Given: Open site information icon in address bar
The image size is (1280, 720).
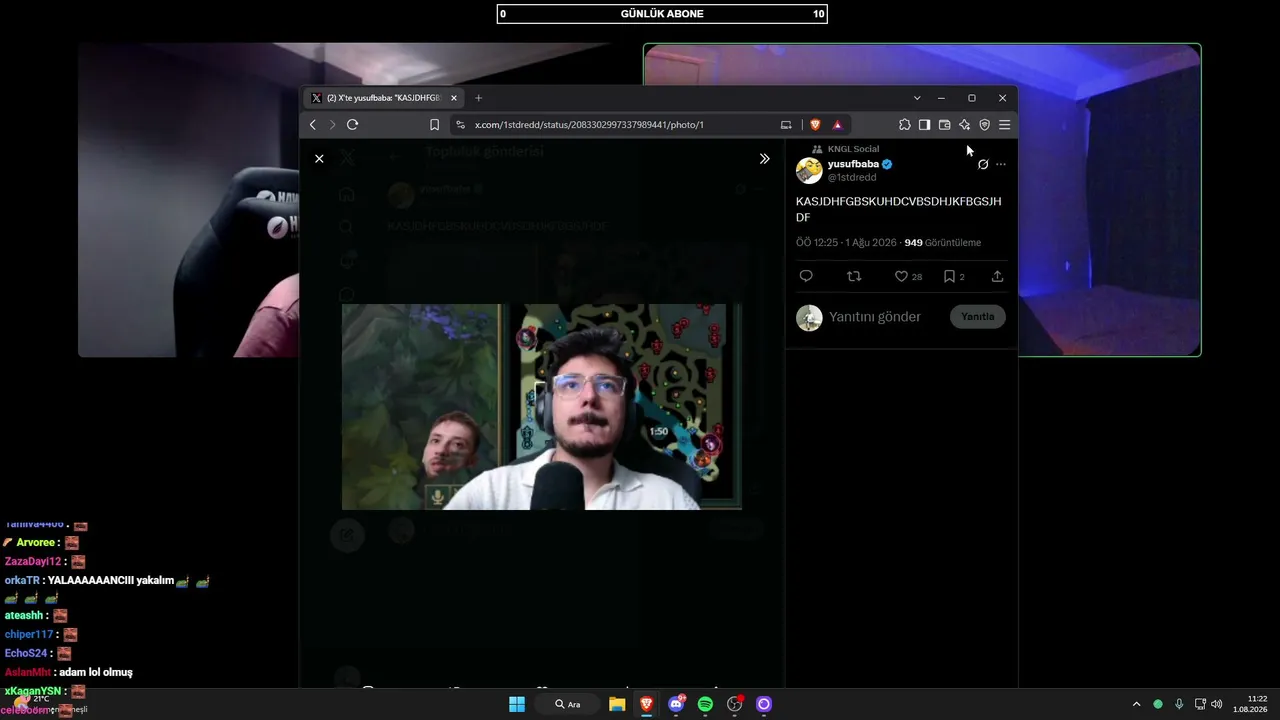Looking at the screenshot, I should [x=460, y=125].
